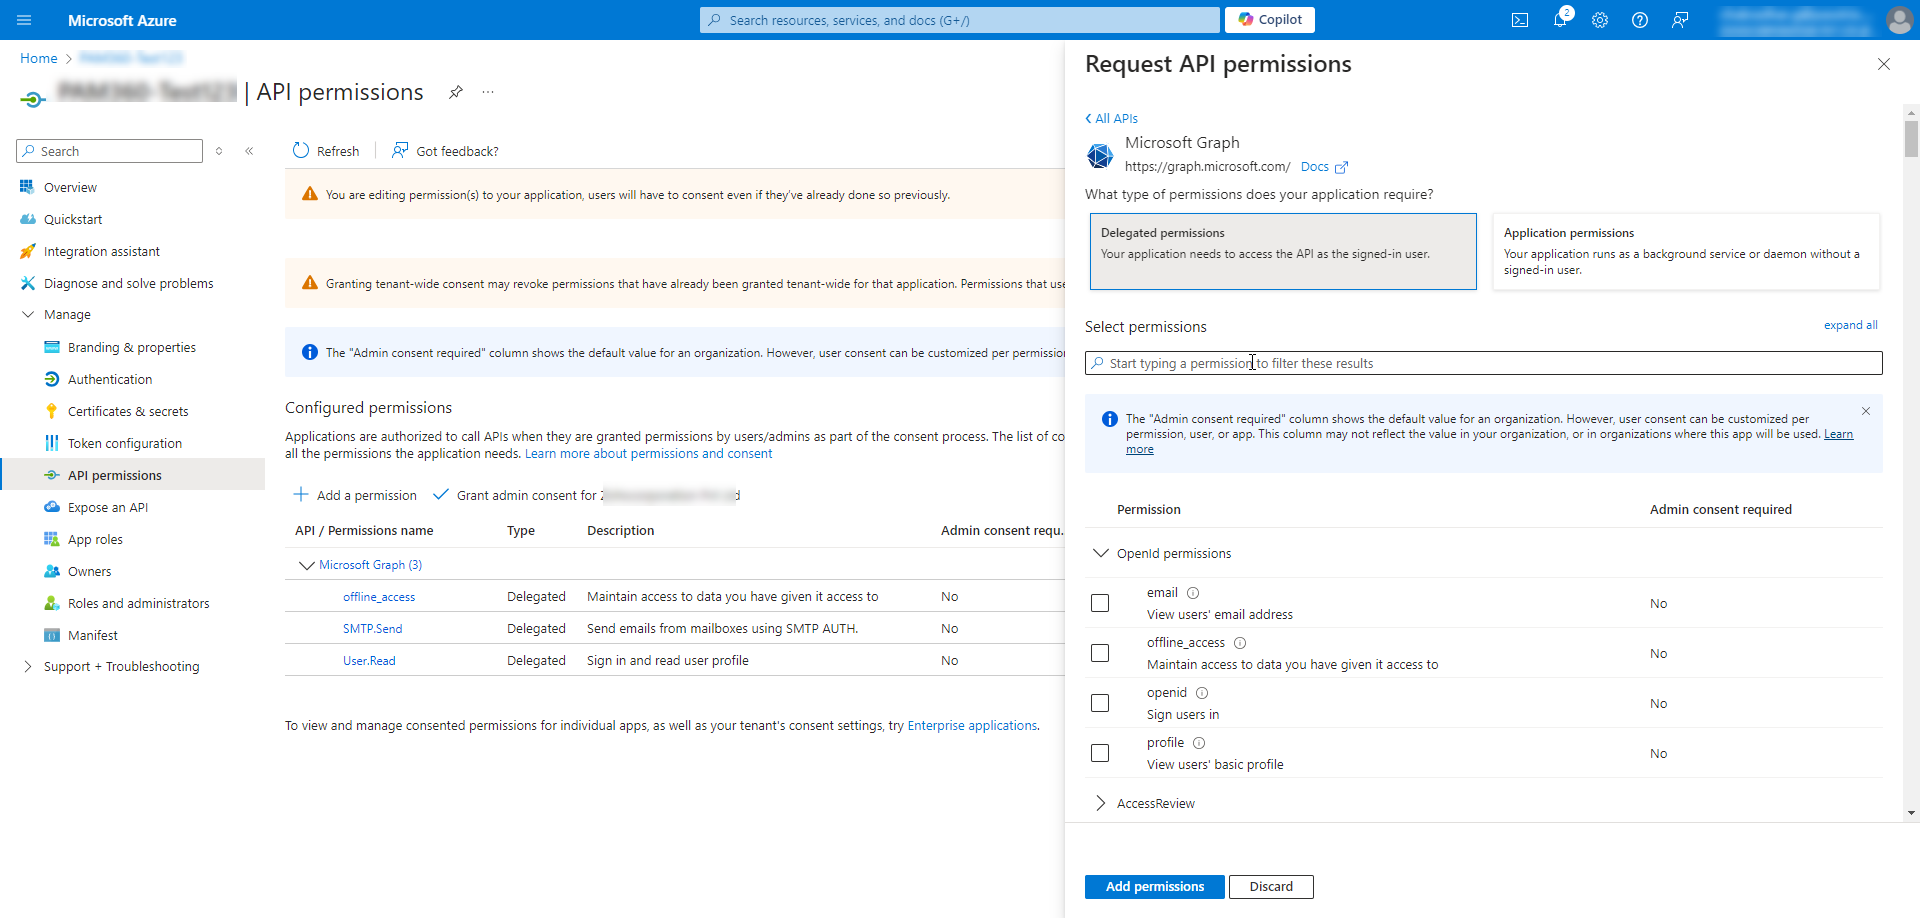Go to Expose an API

pos(108,507)
